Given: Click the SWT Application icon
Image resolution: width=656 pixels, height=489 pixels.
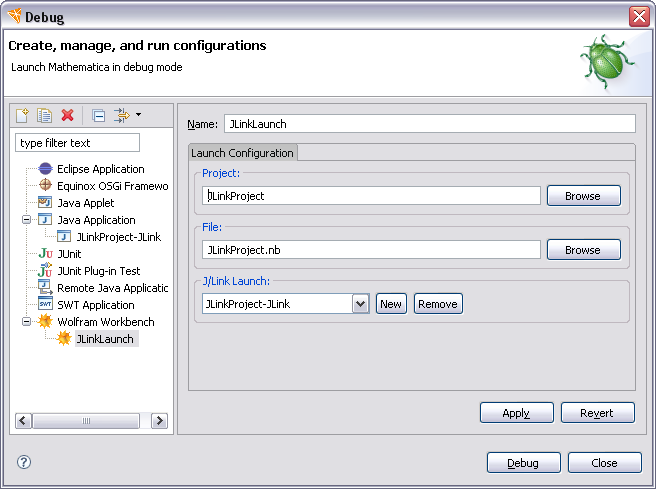Looking at the screenshot, I should [45, 304].
